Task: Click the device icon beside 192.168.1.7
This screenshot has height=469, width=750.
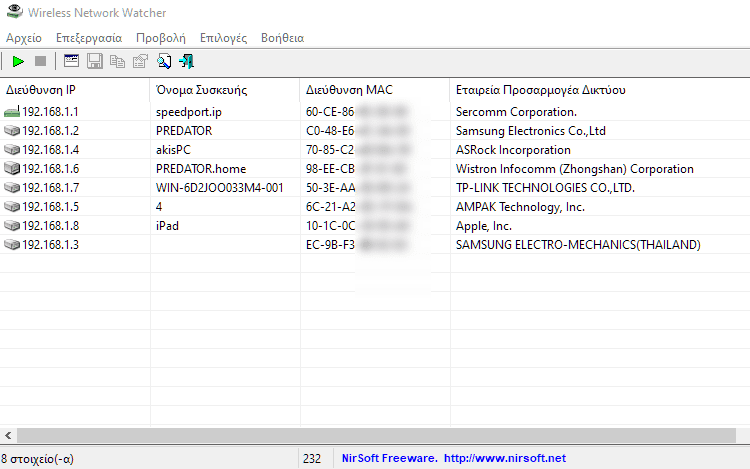Action: pyautogui.click(x=12, y=187)
